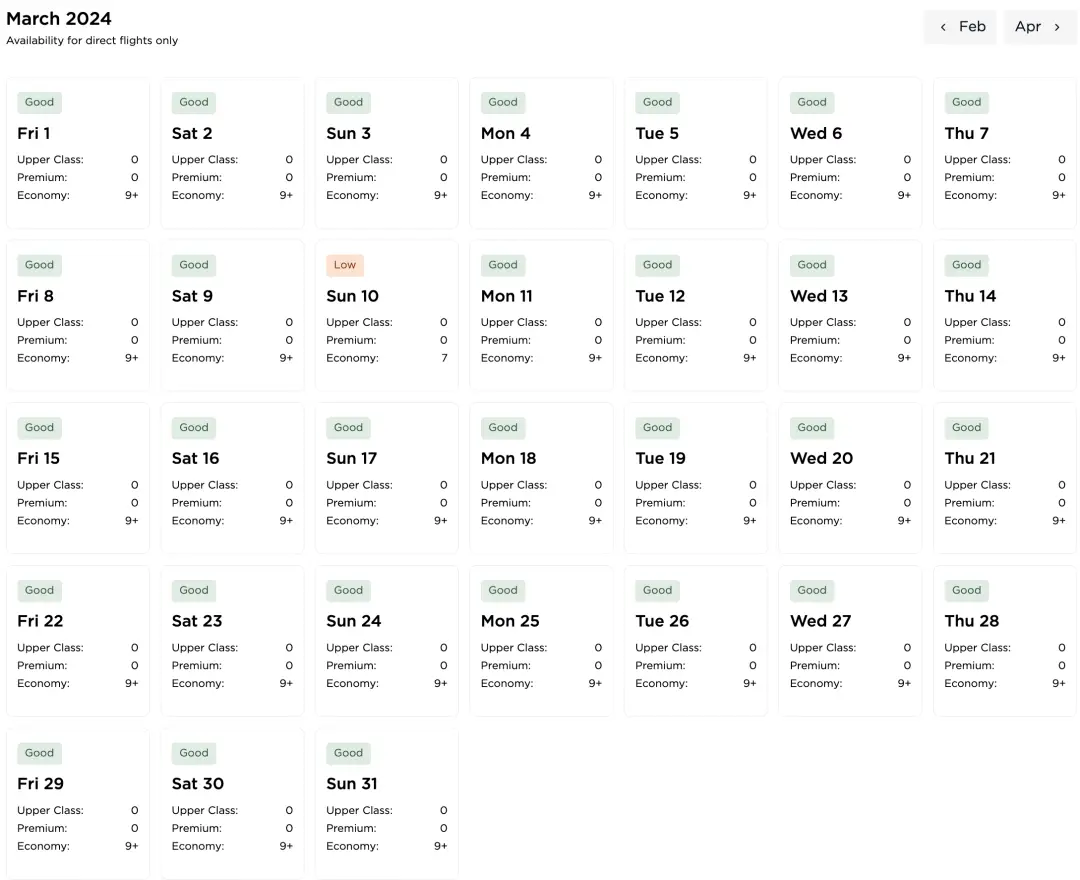Viewport: 1080px width, 880px height.
Task: Click Economy label on Tue 5
Action: [x=661, y=196]
